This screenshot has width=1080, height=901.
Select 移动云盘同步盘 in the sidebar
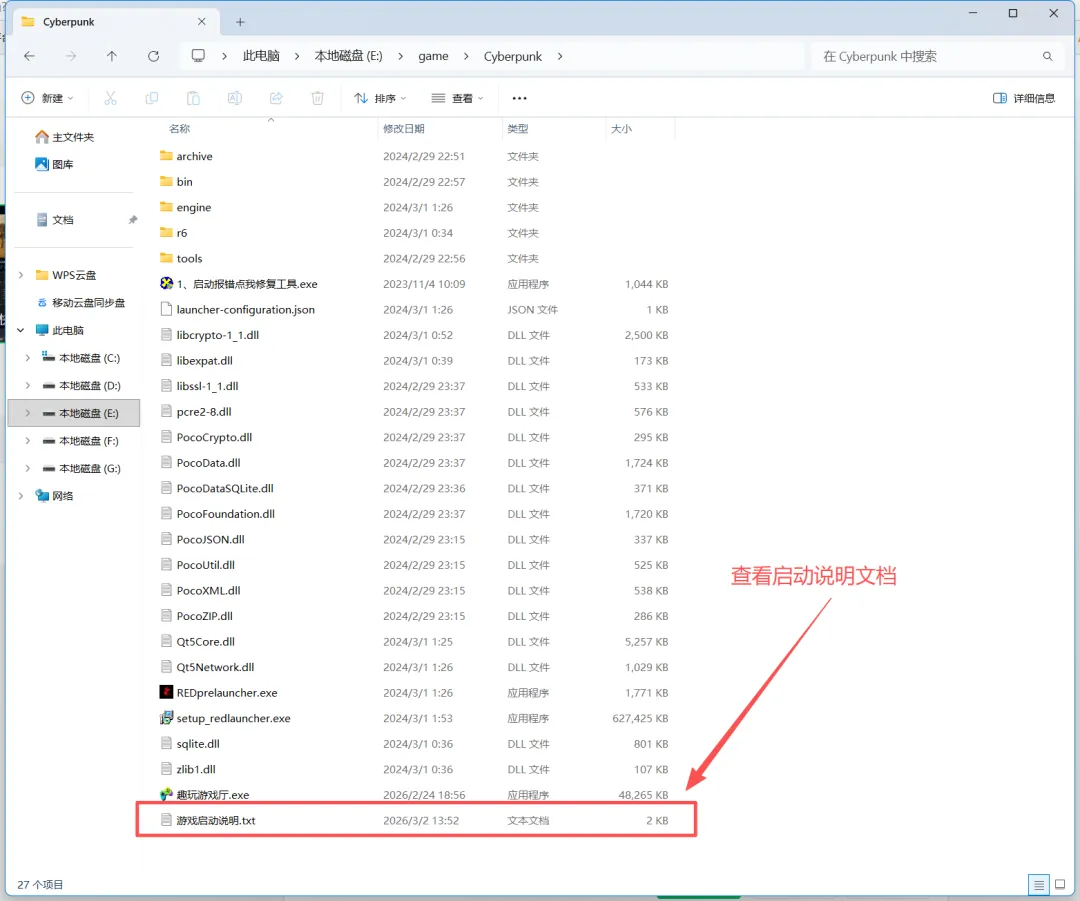81,302
